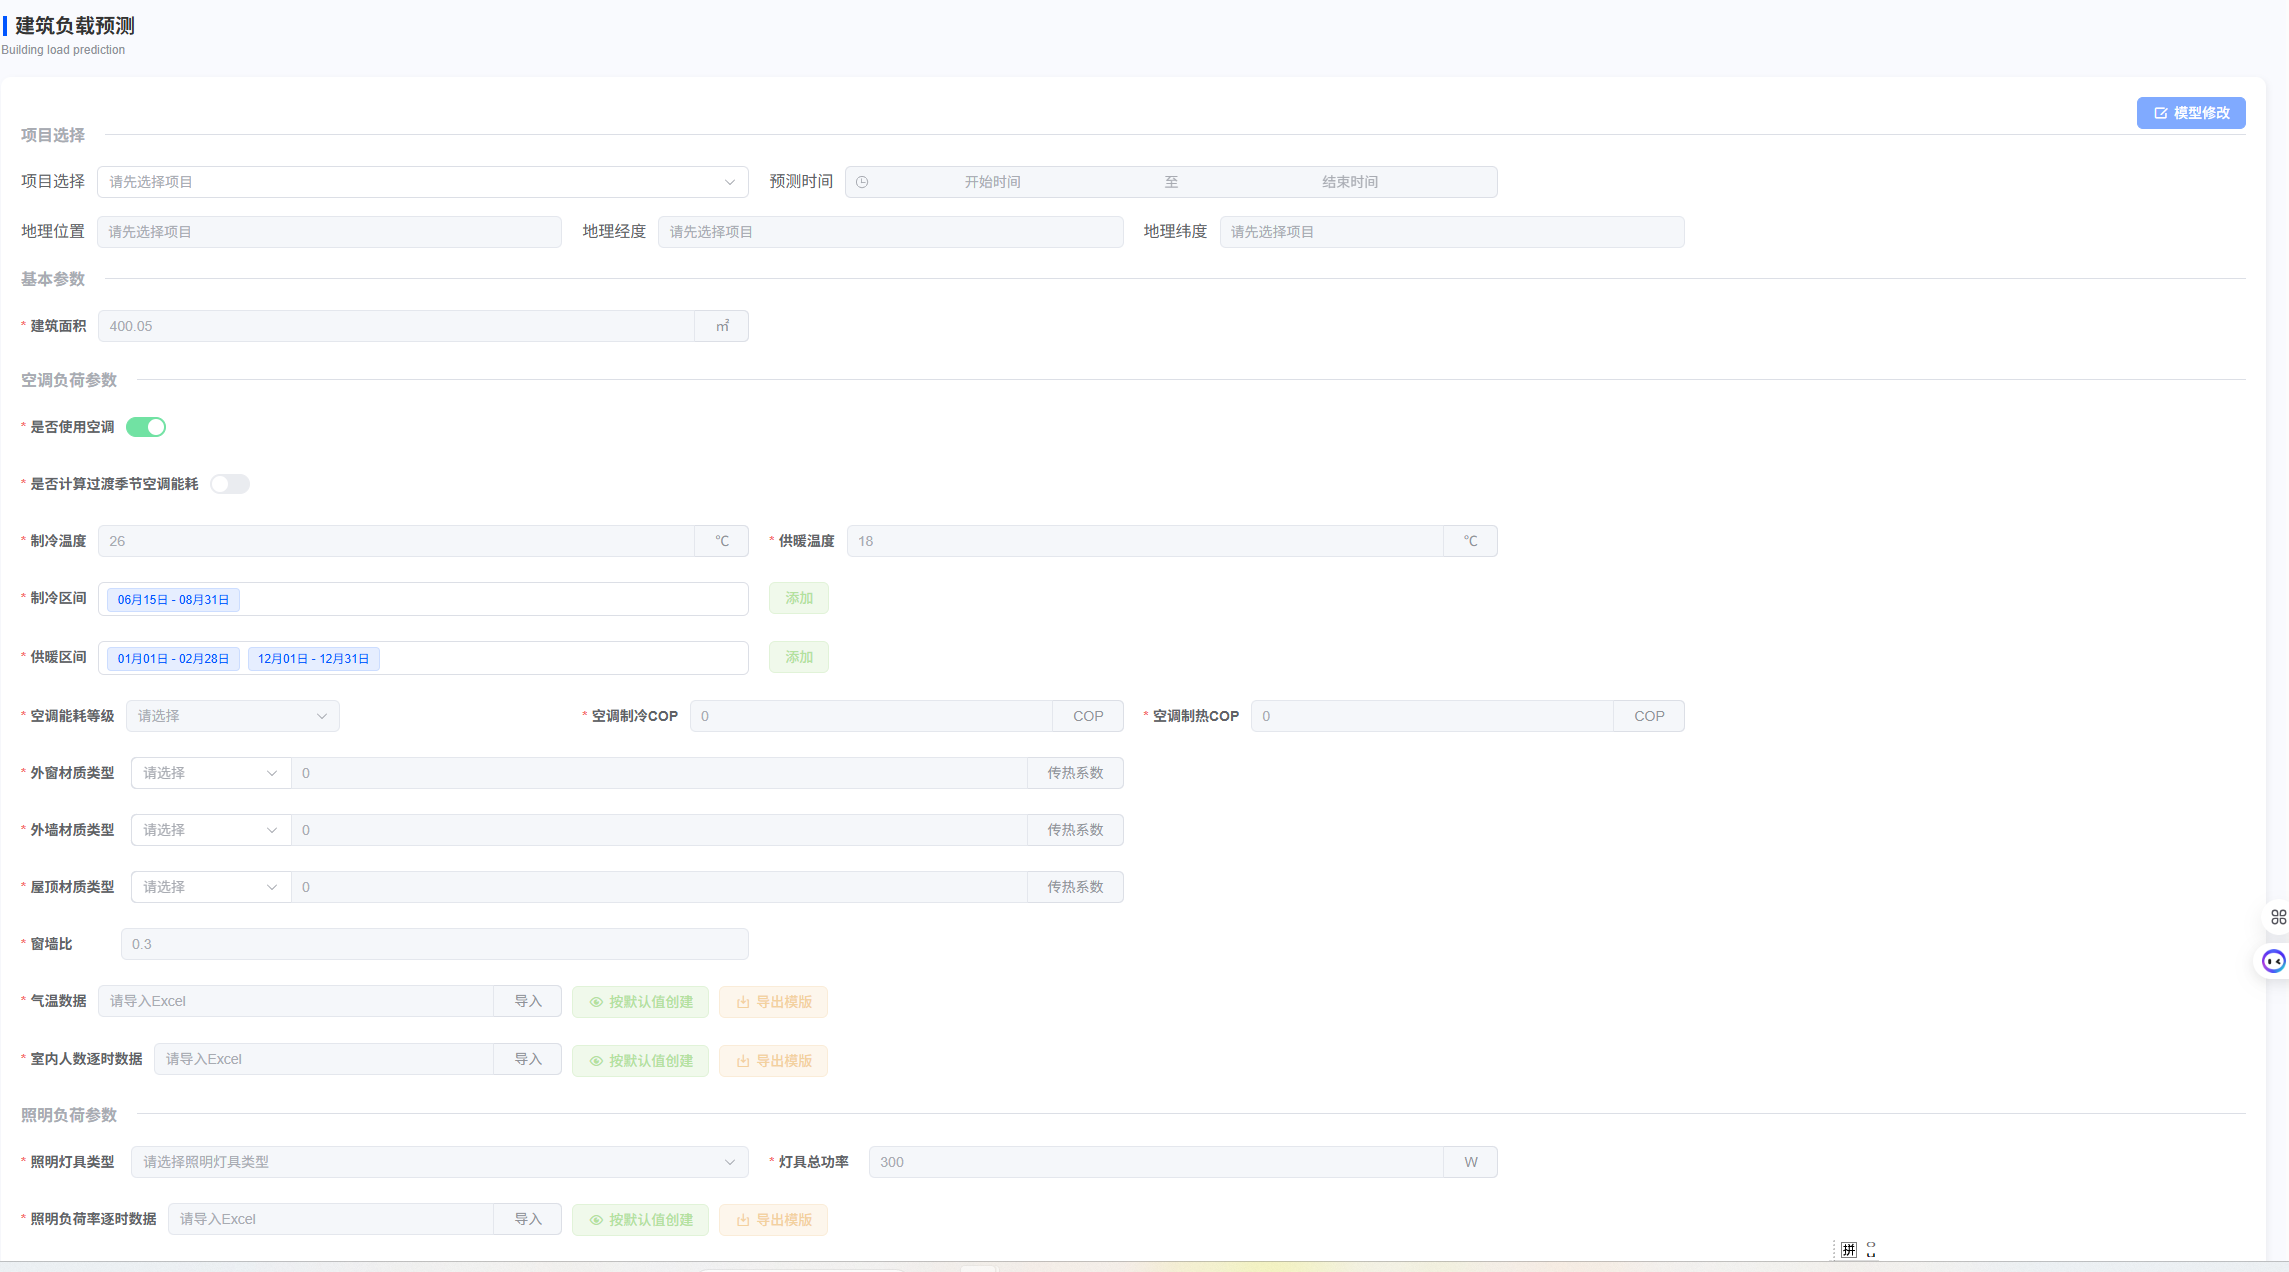
Task: Edit 屋顶材质类型 传热系数 value
Action: [659, 887]
